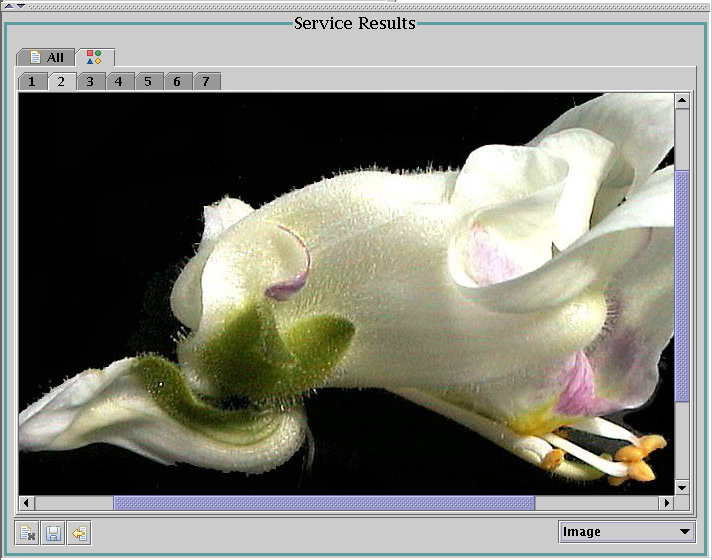The image size is (712, 560).
Task: Click the horizontal scrollbar left arrow
Action: tap(27, 502)
